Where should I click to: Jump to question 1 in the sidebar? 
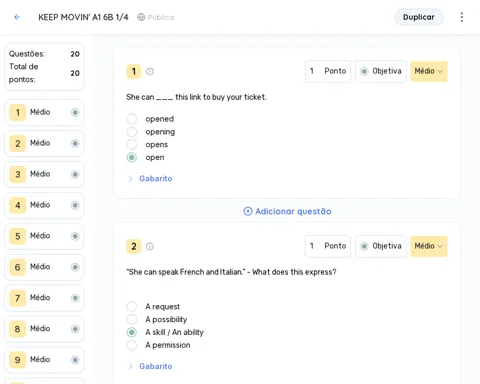tap(44, 112)
